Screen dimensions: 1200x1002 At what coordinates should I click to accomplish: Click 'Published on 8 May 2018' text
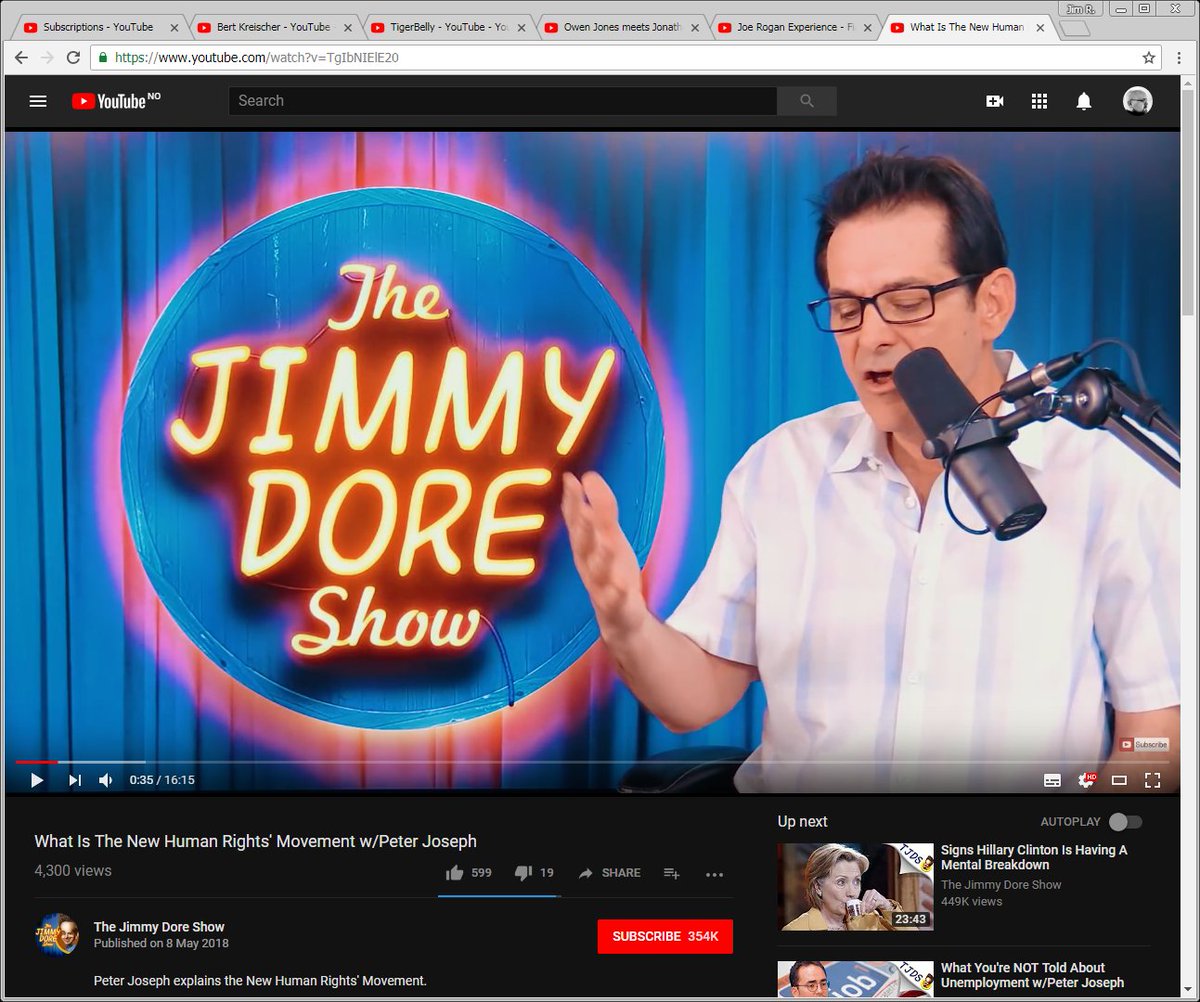coord(161,943)
